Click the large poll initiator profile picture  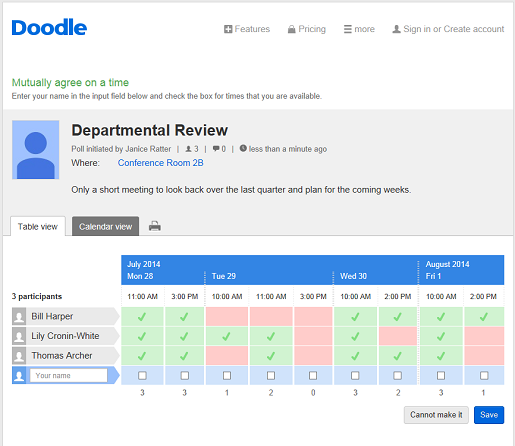coord(36,150)
